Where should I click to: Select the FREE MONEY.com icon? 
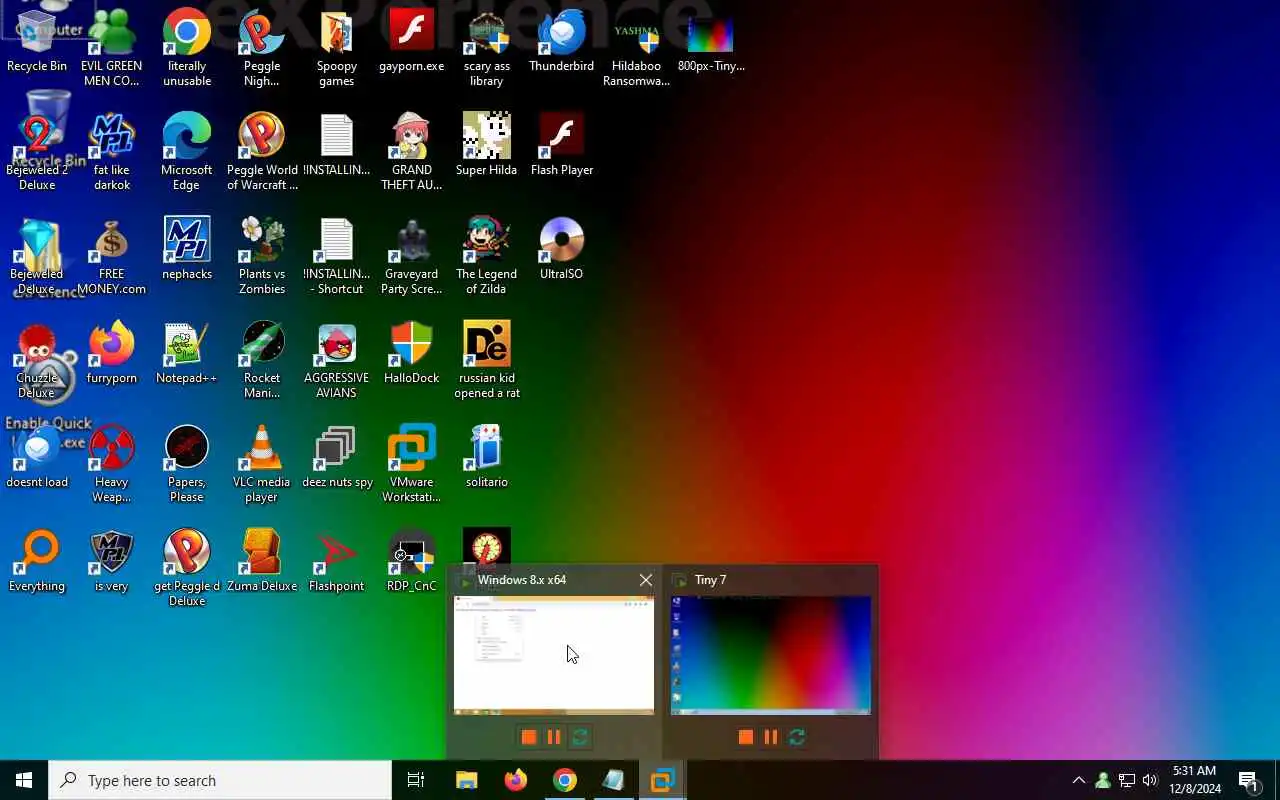pyautogui.click(x=111, y=256)
